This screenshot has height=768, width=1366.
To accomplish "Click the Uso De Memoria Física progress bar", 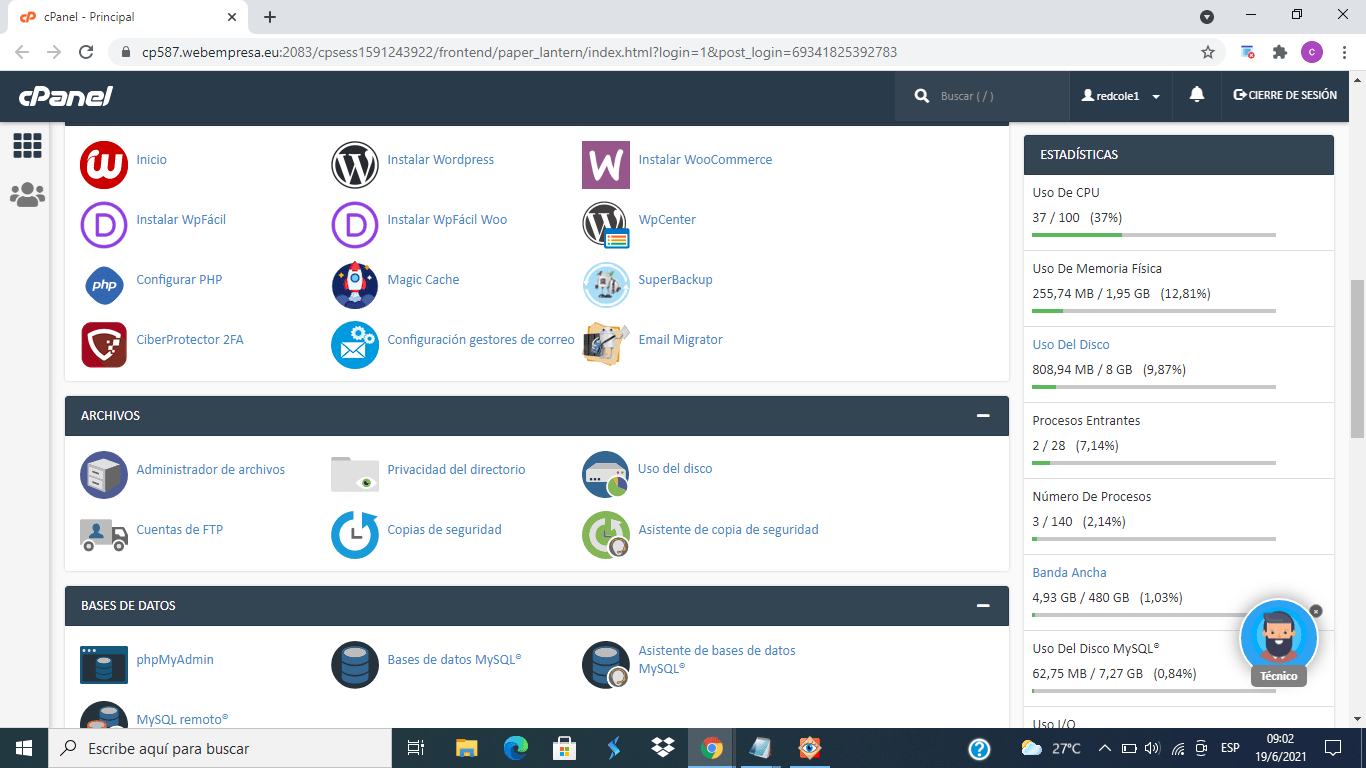I will coord(1154,311).
